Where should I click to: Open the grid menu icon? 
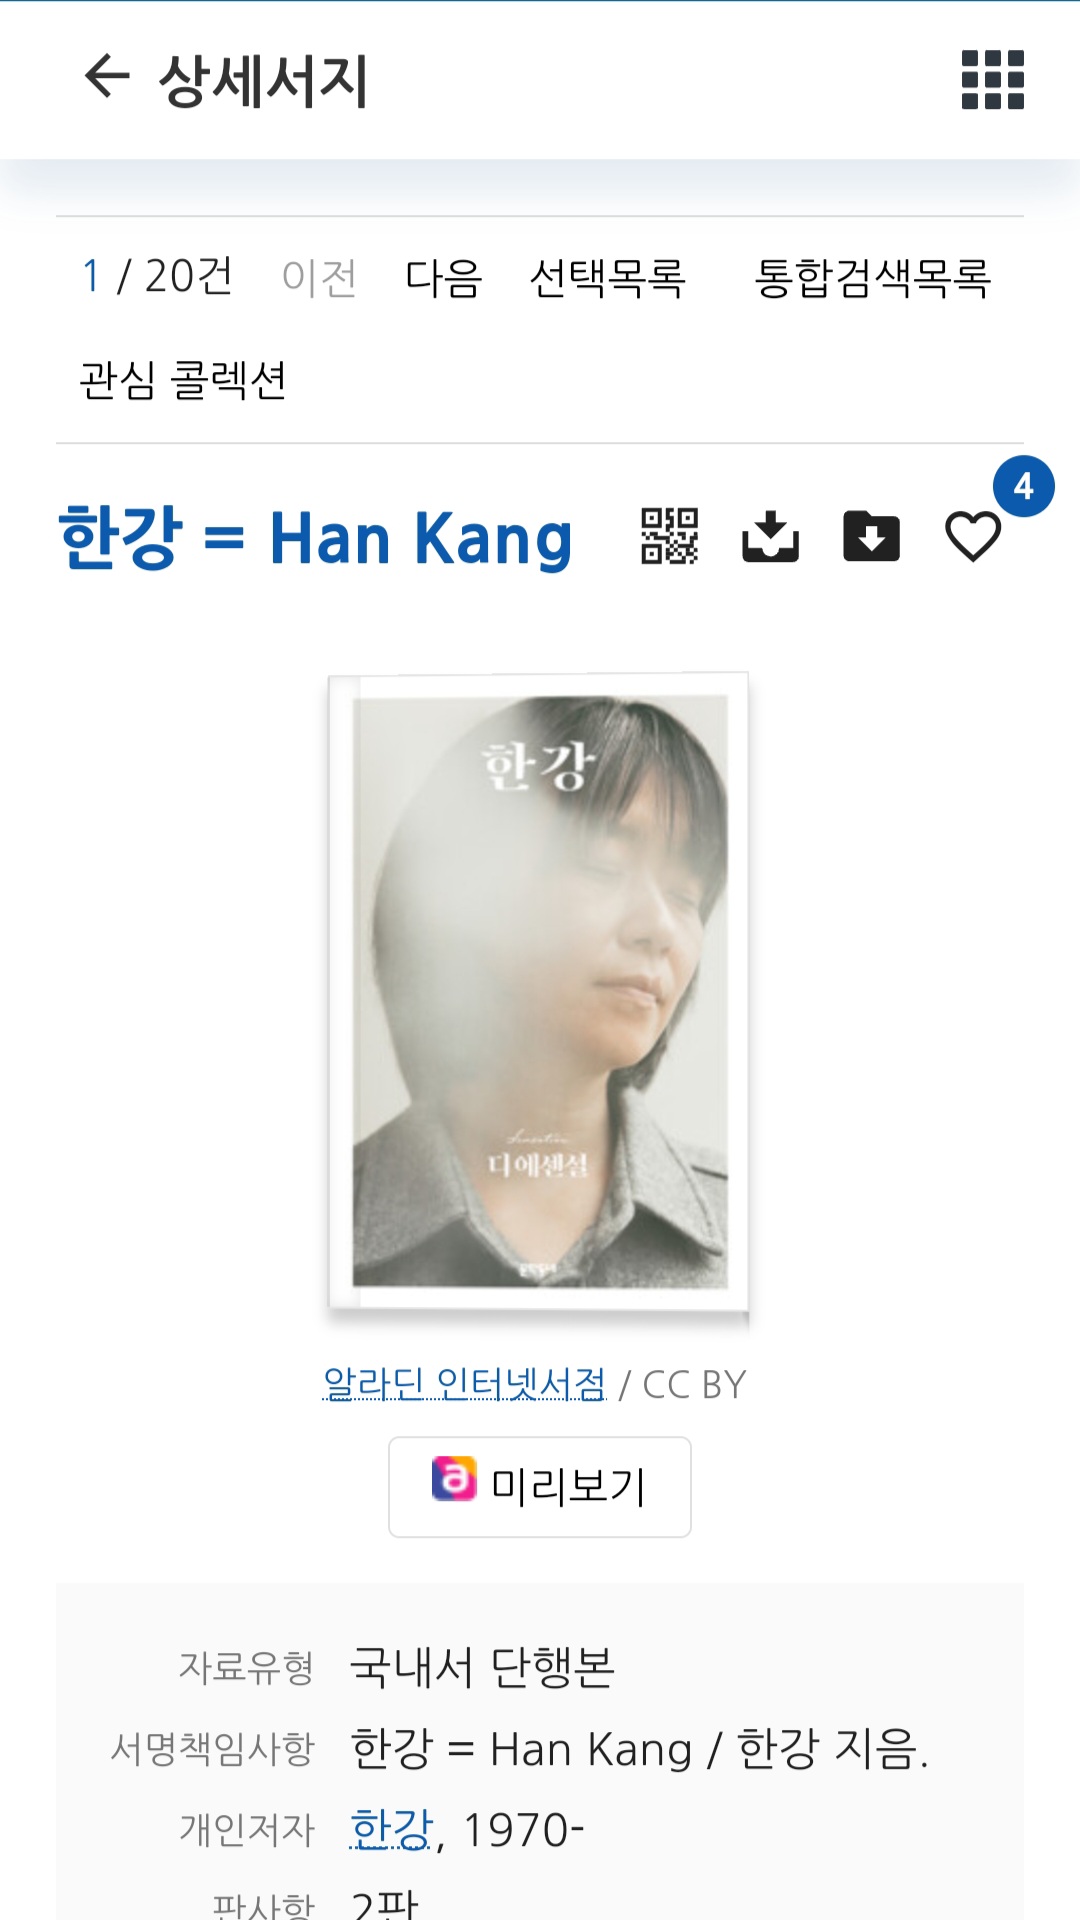992,79
